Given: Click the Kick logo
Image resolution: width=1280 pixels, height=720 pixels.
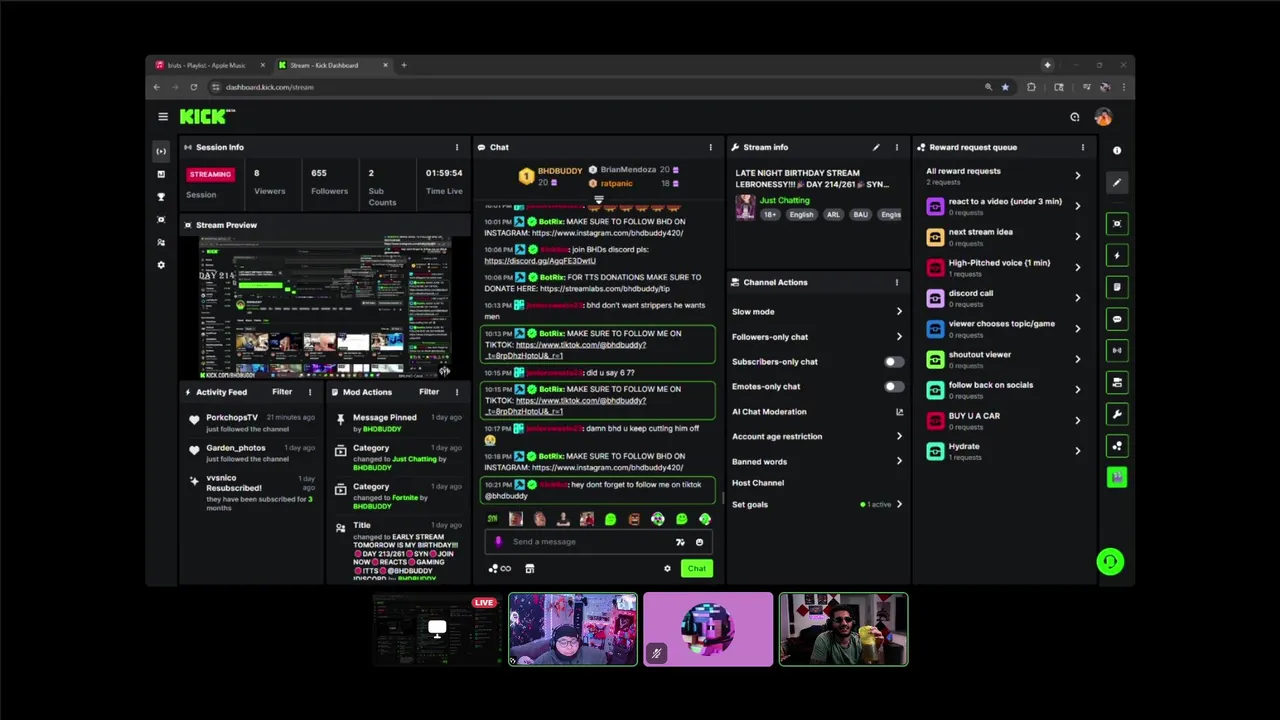Looking at the screenshot, I should pos(207,117).
